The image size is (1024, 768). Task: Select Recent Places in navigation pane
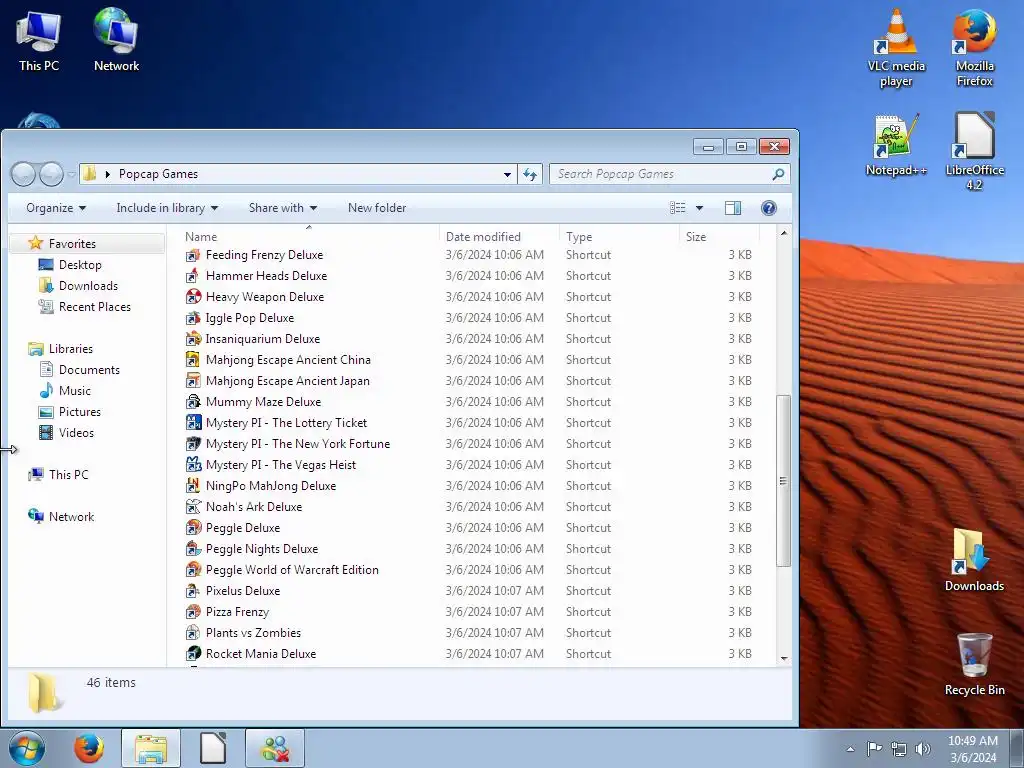pyautogui.click(x=94, y=307)
